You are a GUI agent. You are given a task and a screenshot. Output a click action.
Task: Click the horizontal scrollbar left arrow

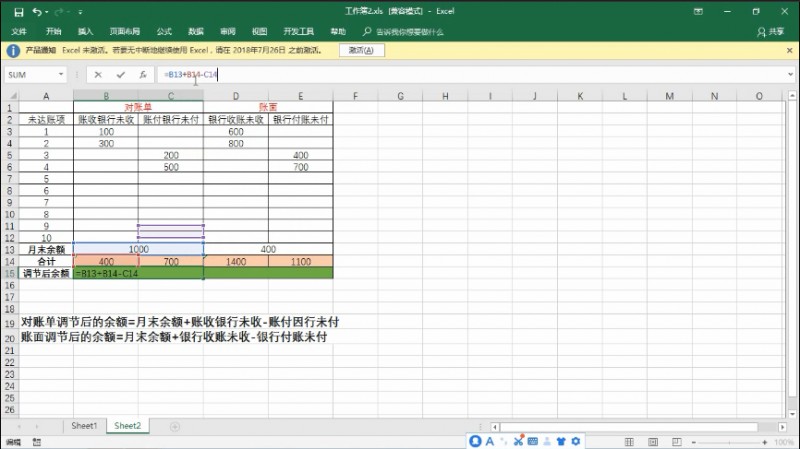coord(494,427)
